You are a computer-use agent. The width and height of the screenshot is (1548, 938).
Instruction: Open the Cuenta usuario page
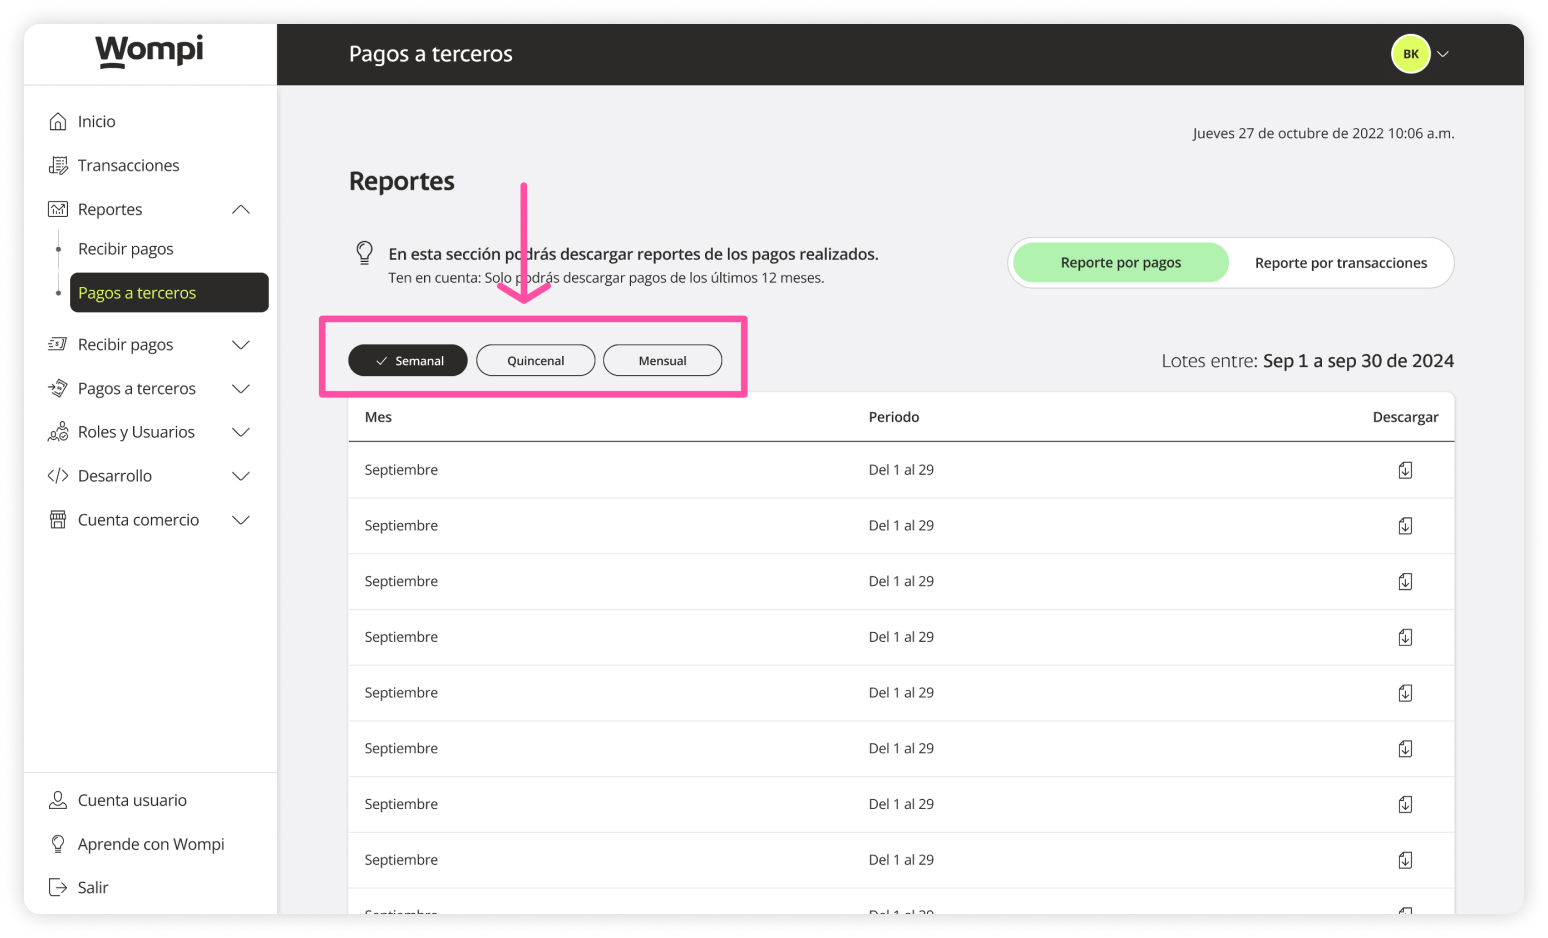pyautogui.click(x=132, y=799)
